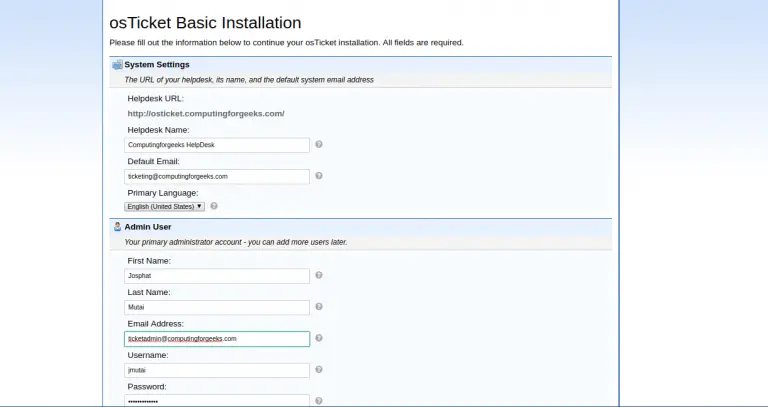This screenshot has height=407, width=768.
Task: Open help tip for Default Email field
Action: 319,175
